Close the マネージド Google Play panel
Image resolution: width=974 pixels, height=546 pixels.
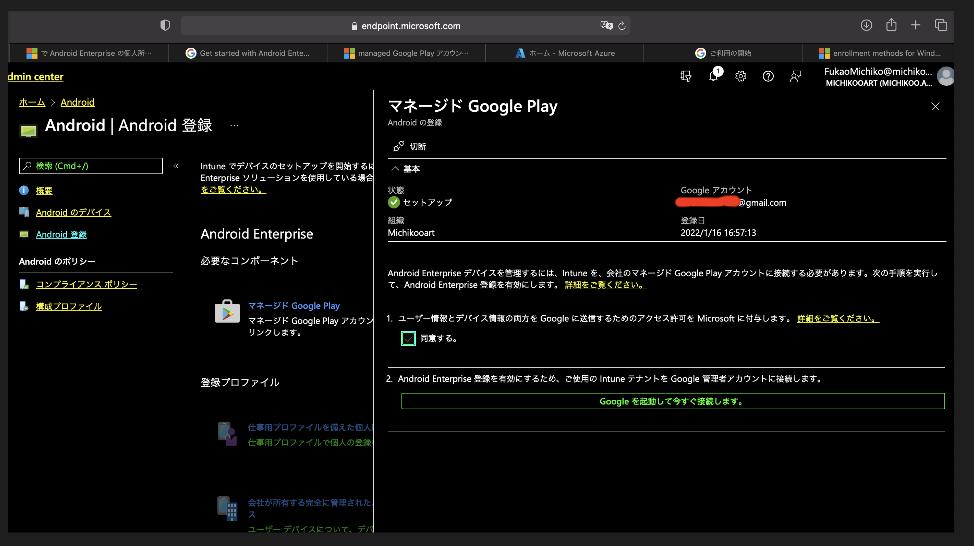pyautogui.click(x=935, y=106)
